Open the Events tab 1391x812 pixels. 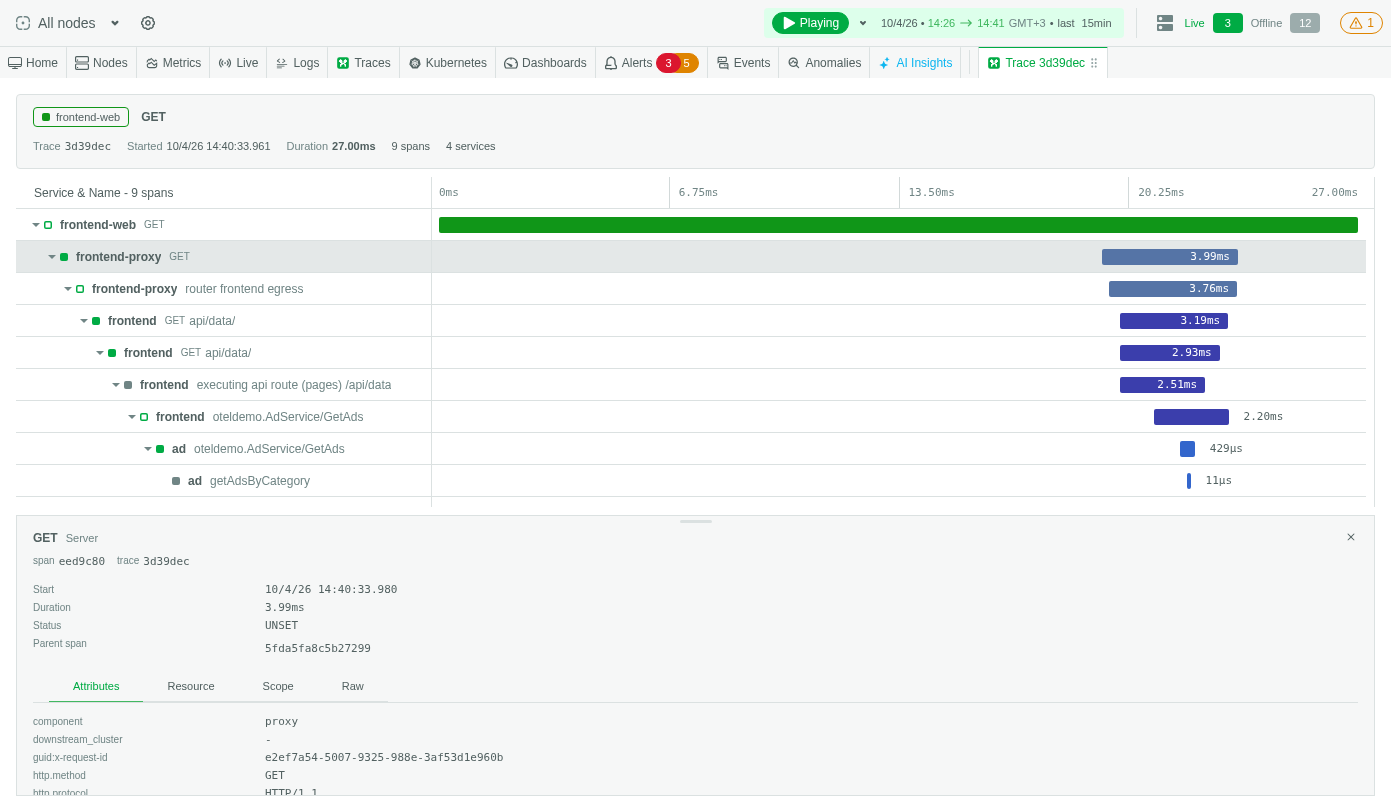tap(743, 63)
